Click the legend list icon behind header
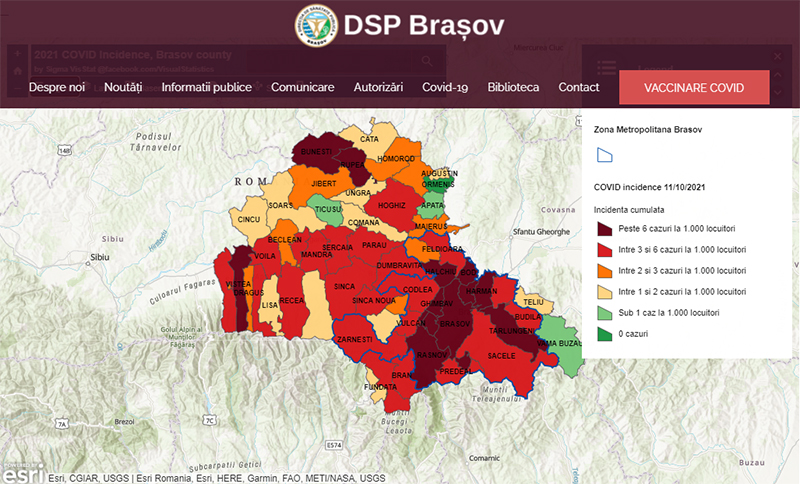 point(606,67)
